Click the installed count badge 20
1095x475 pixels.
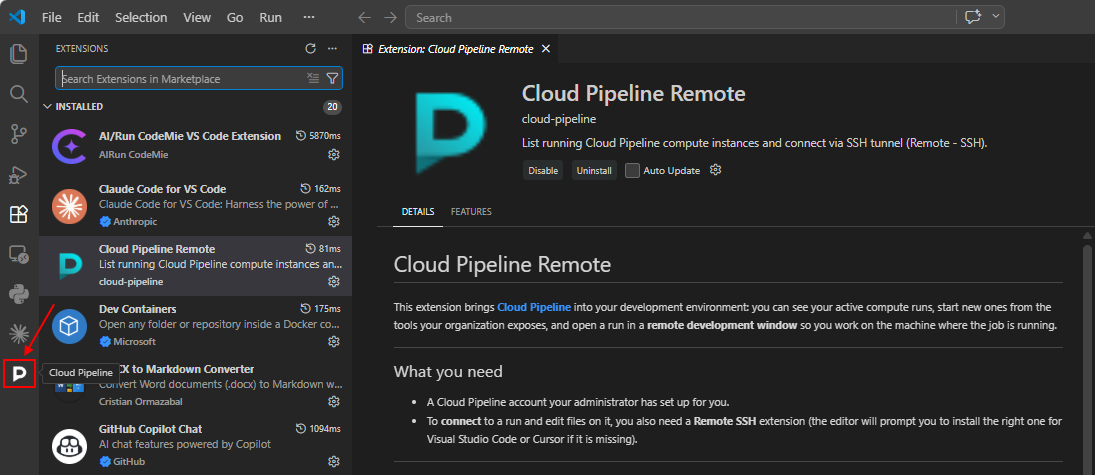click(332, 107)
